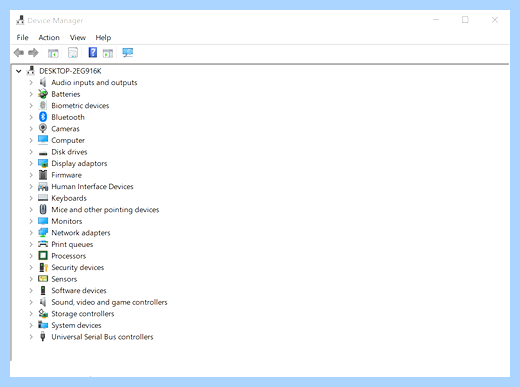
Task: Click the Firmware chip icon
Action: (x=43, y=175)
